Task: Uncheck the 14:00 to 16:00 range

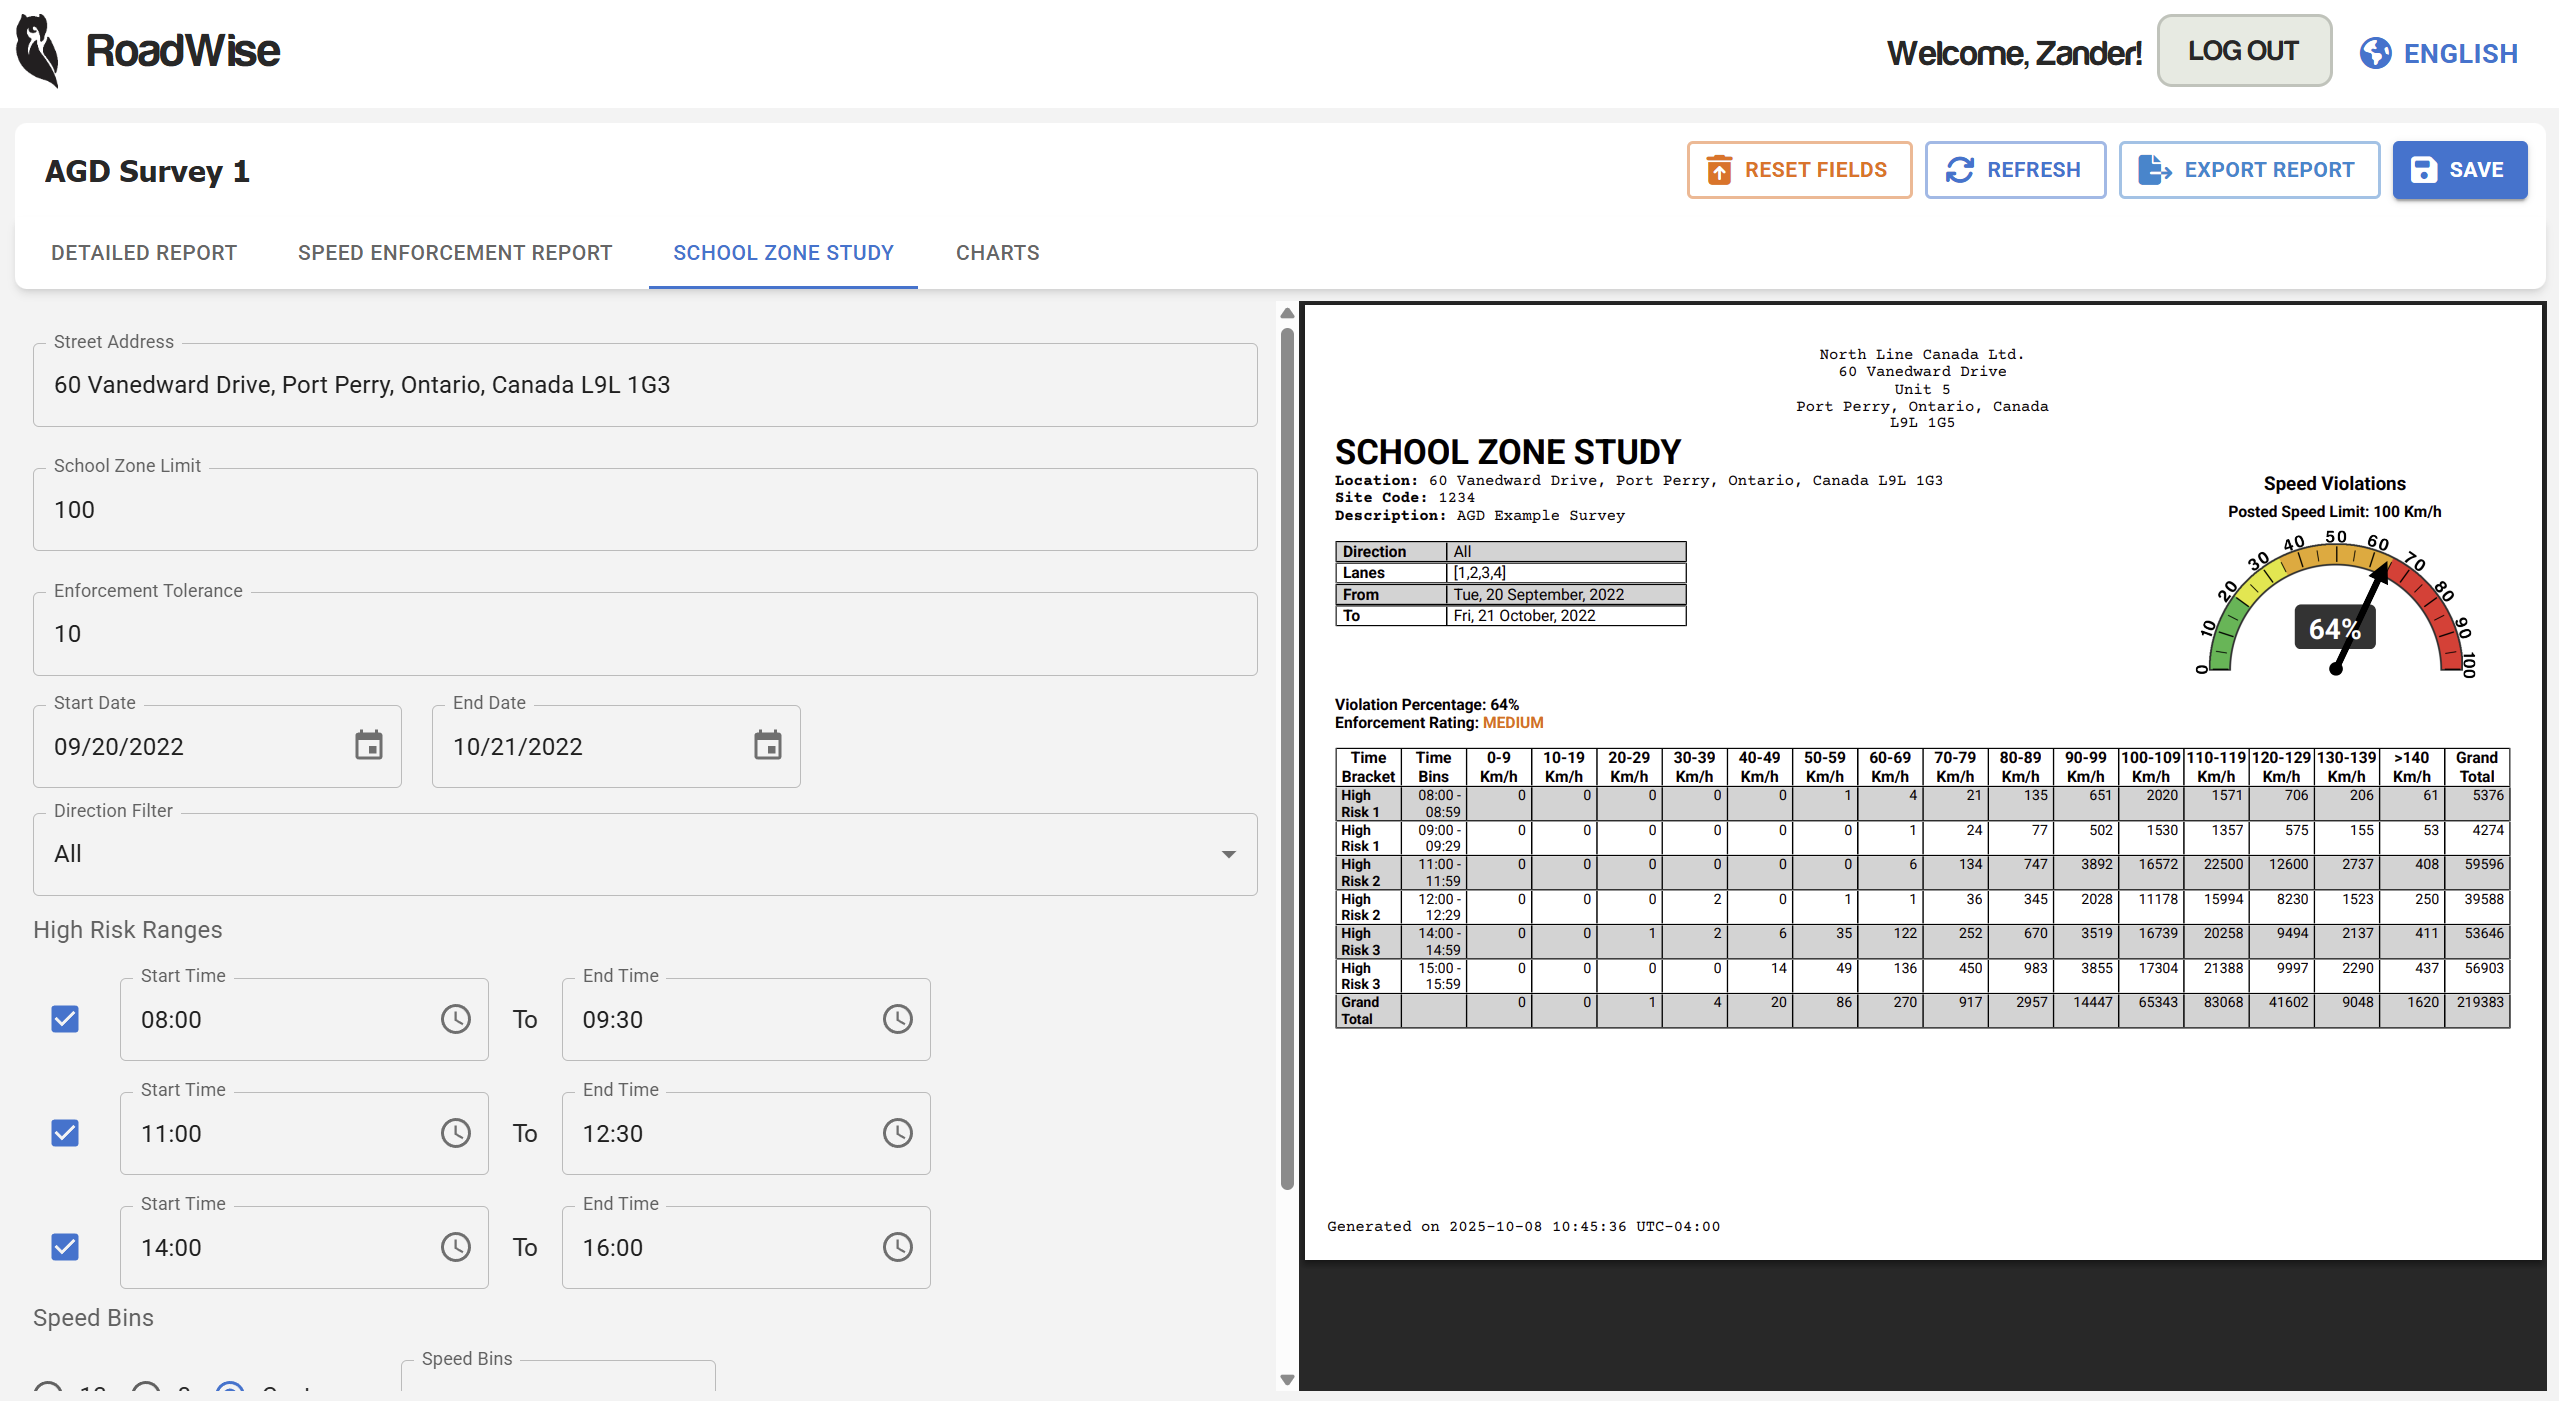Action: tap(65, 1247)
